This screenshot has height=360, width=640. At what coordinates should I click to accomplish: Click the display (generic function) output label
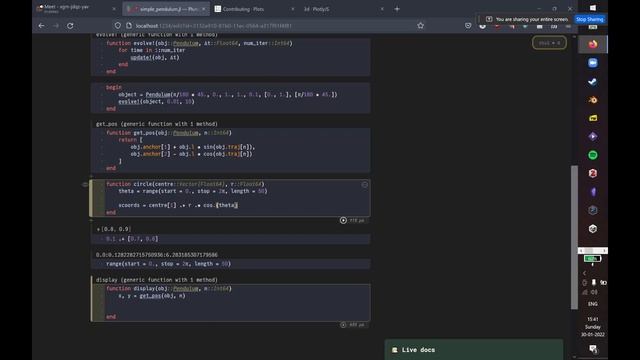[x=157, y=280]
